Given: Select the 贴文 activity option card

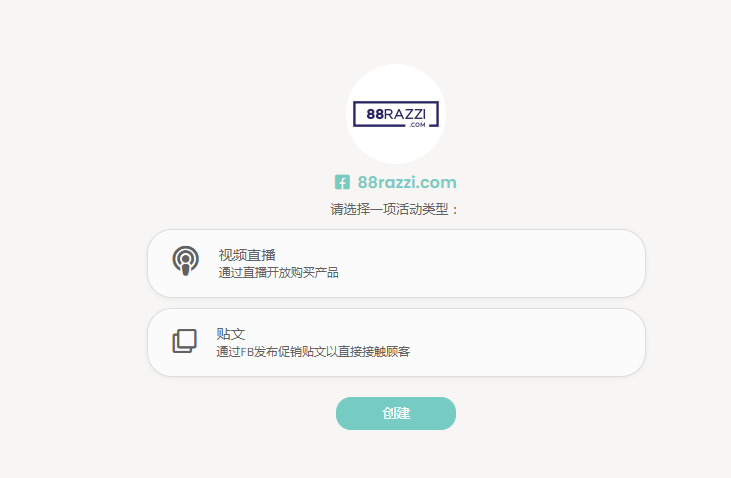Looking at the screenshot, I should pyautogui.click(x=396, y=342).
